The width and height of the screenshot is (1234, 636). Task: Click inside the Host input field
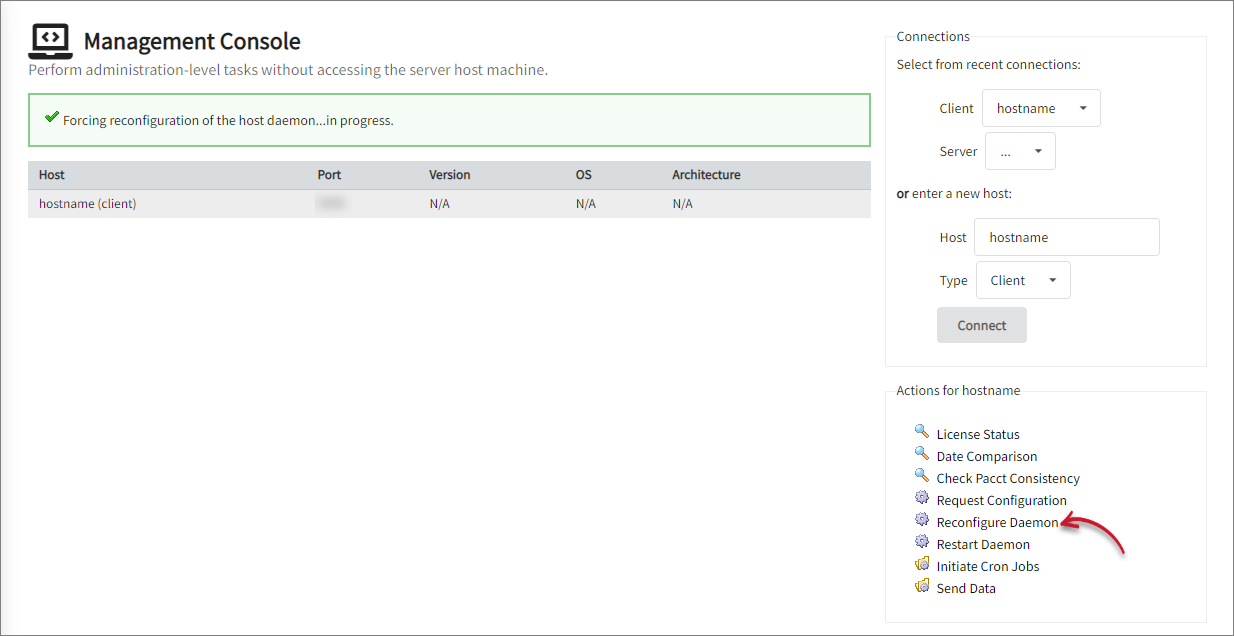[x=1066, y=236]
